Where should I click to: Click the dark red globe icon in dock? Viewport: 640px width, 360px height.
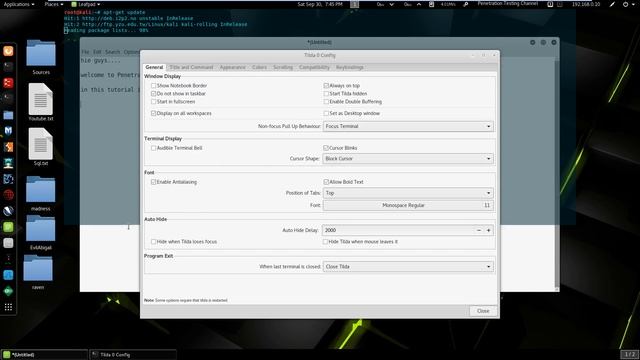coord(8,195)
